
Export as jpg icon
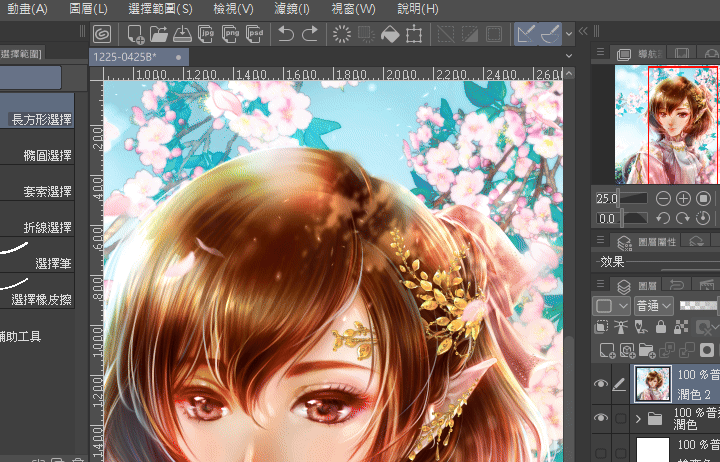click(206, 34)
